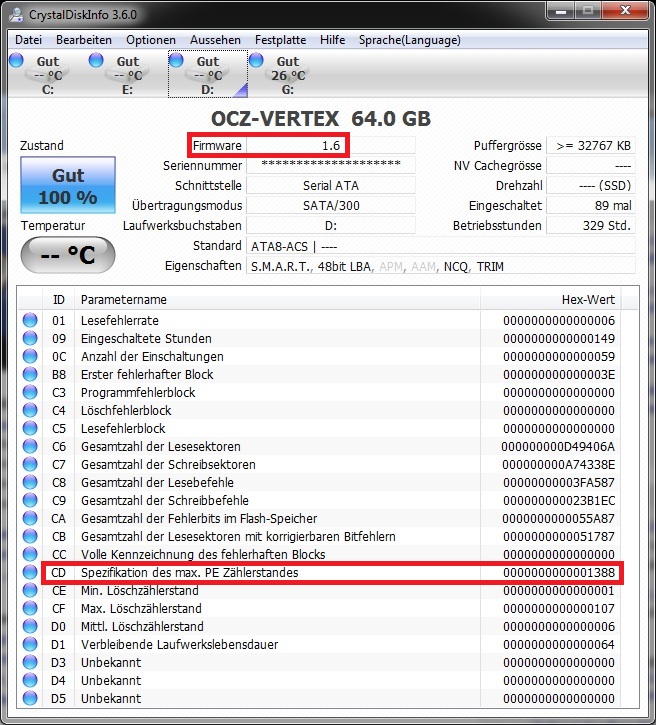
Task: Select drive D: in the disk bar
Action: click(x=208, y=74)
